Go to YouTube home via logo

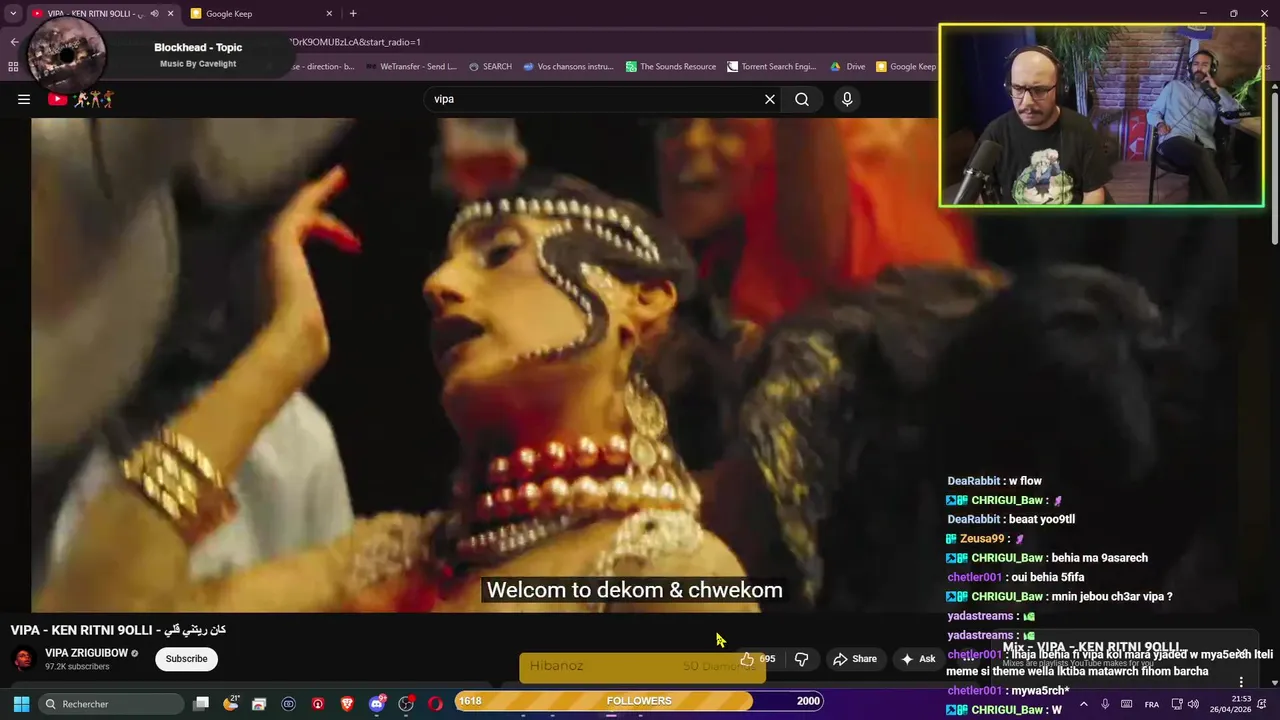(x=81, y=99)
